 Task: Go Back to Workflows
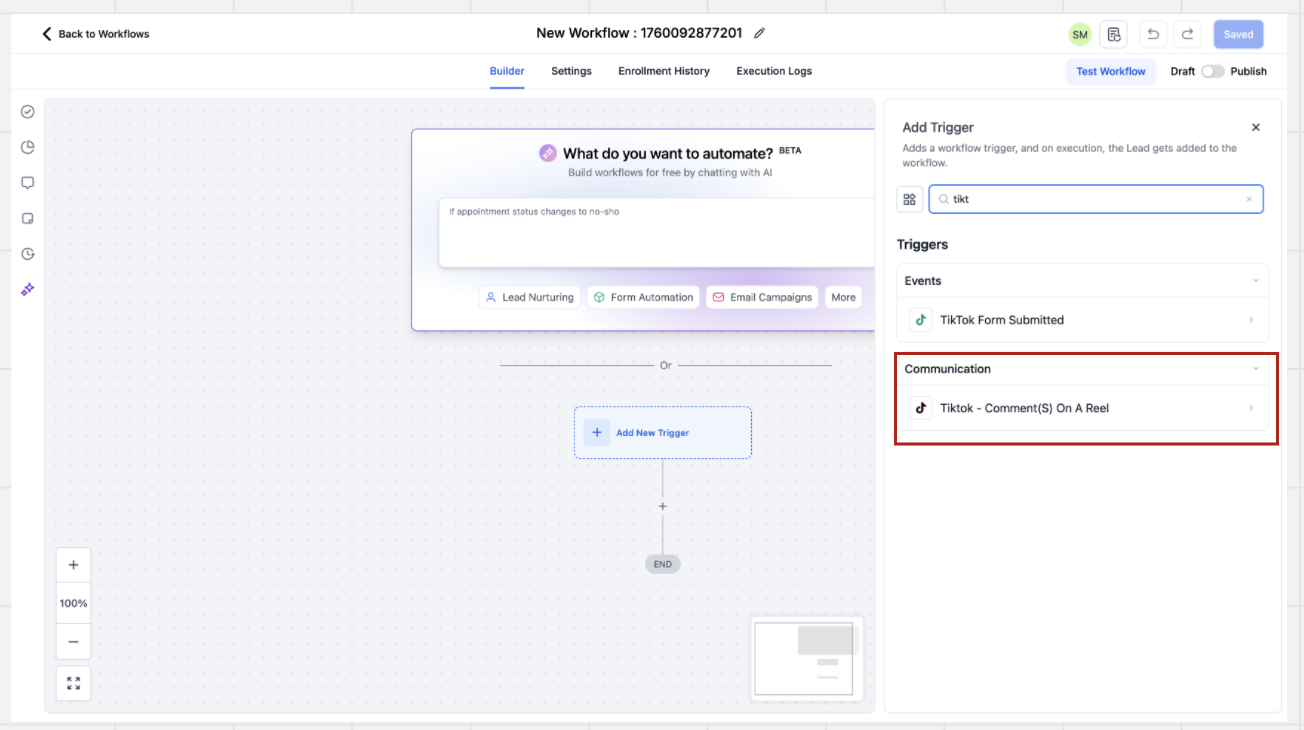tap(95, 34)
